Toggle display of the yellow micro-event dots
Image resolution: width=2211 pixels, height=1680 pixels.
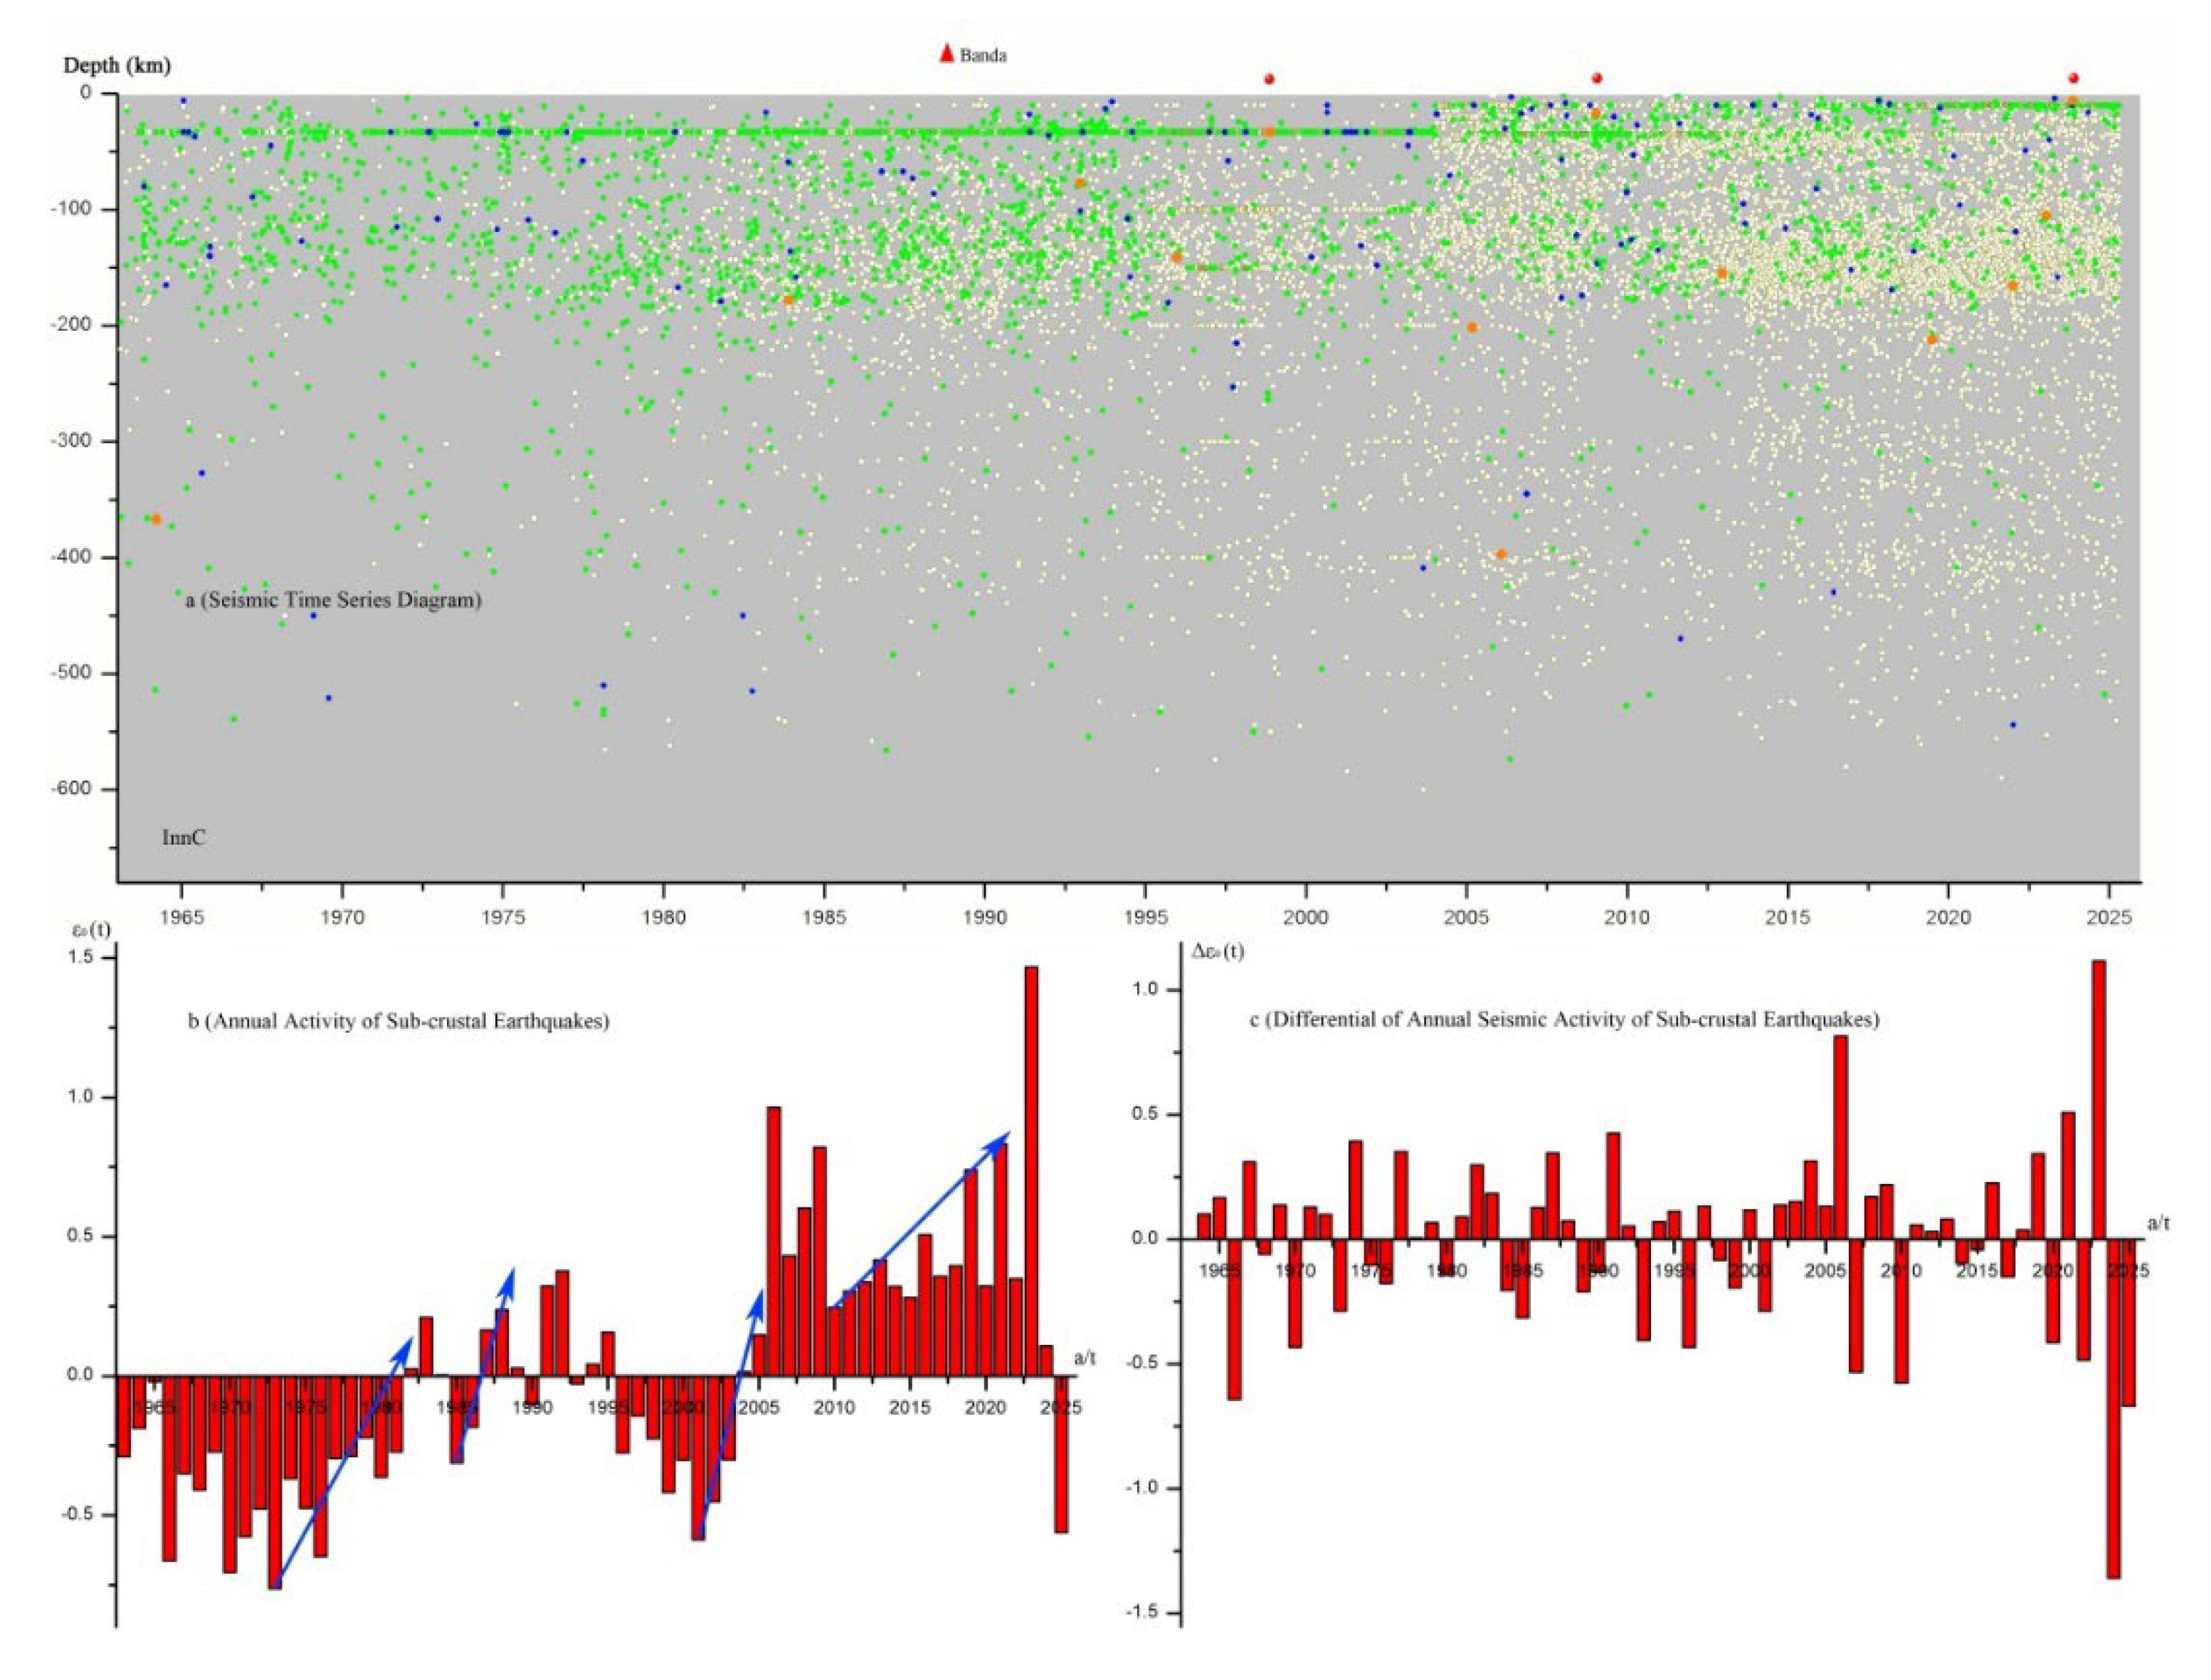(1700, 250)
